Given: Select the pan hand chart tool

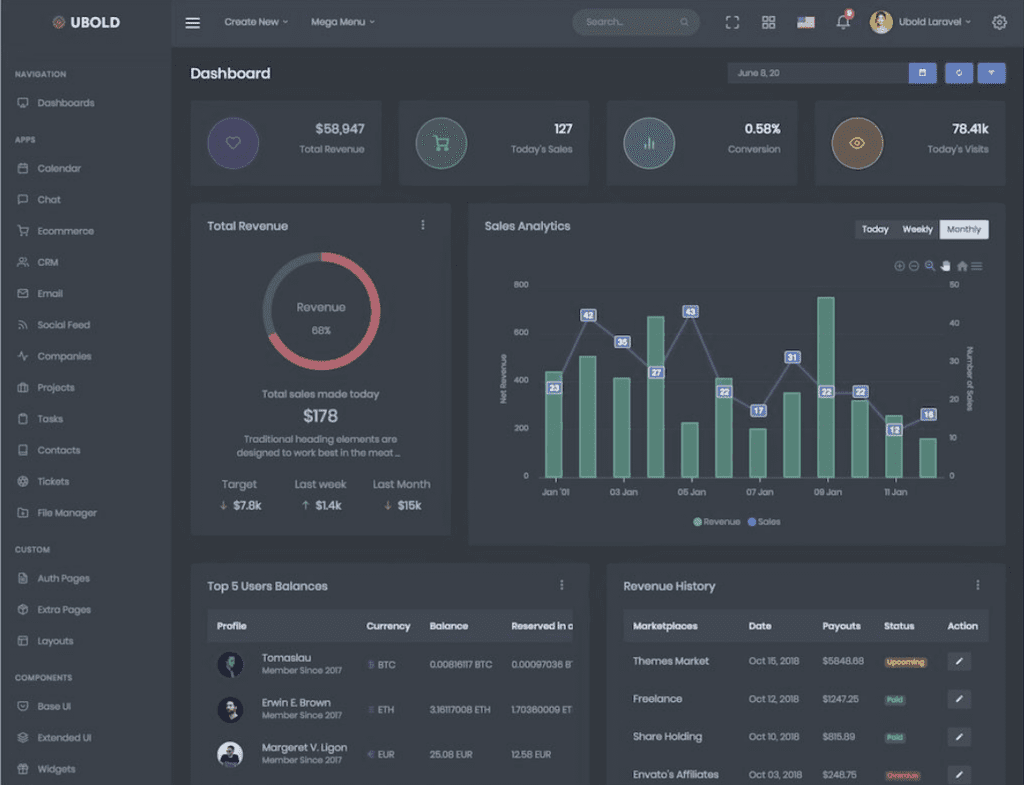Looking at the screenshot, I should (x=945, y=266).
